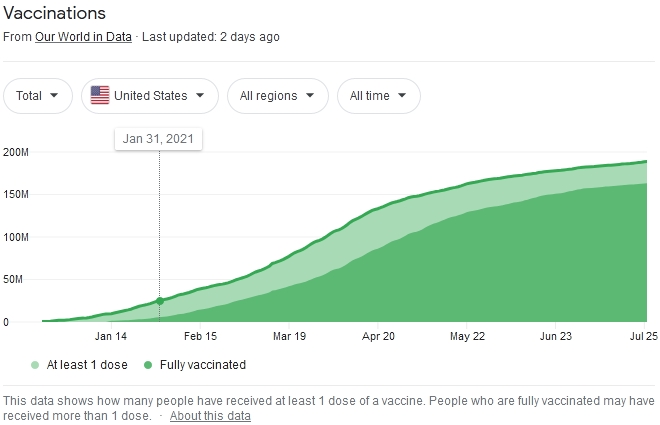Toggle the Fully vaccinated legend label
The width and height of the screenshot is (660, 425).
tap(203, 365)
